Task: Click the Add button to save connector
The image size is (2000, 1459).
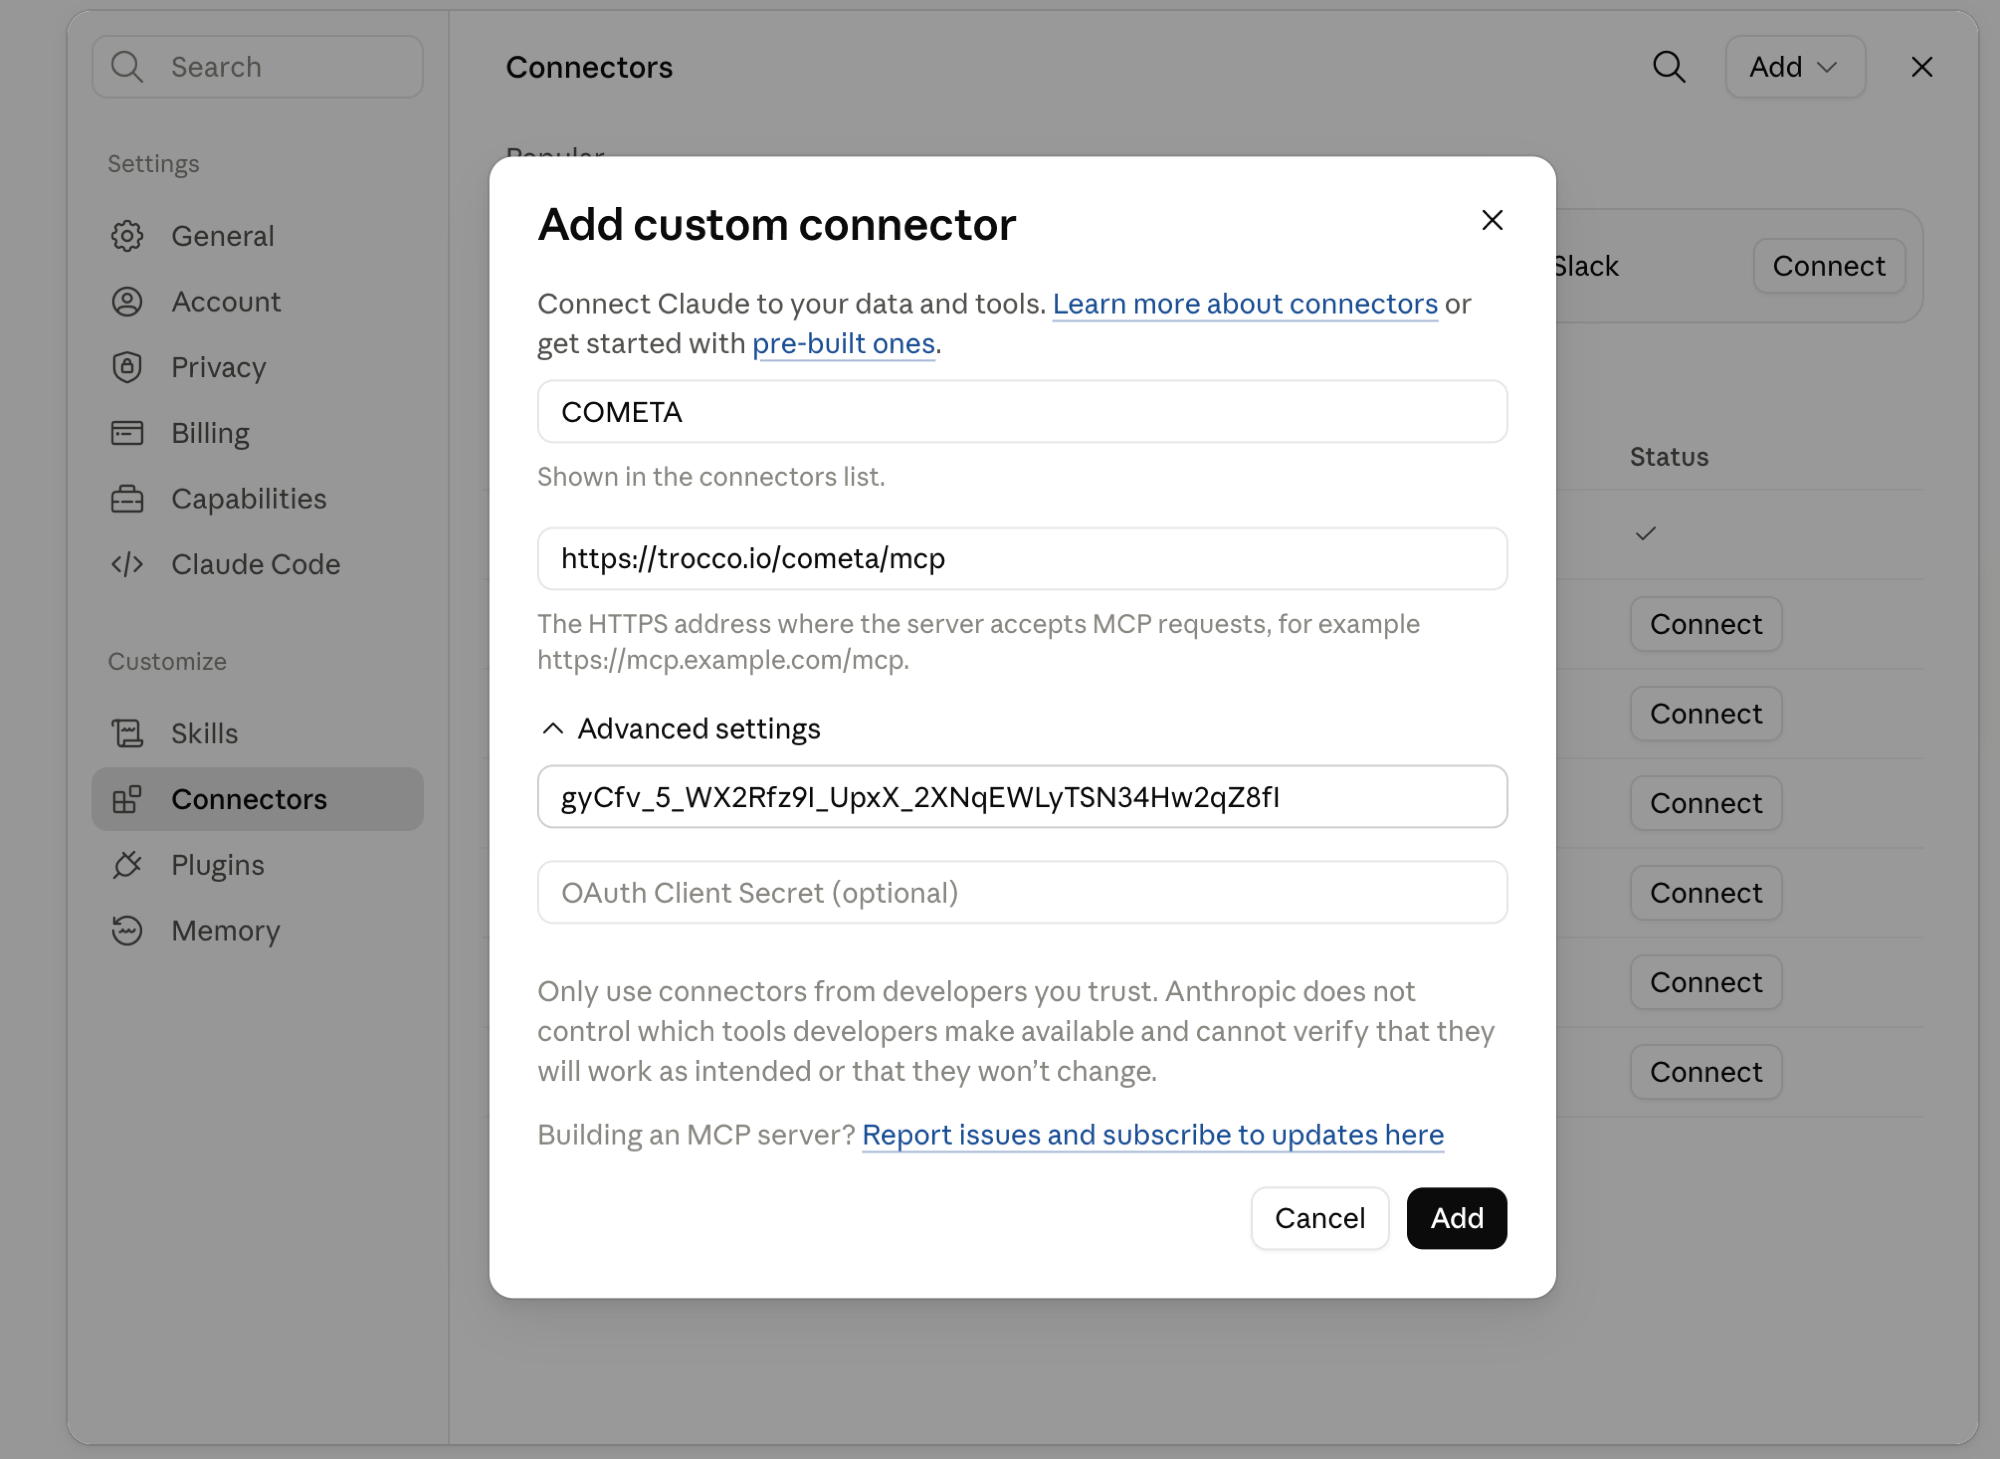Action: [x=1456, y=1218]
